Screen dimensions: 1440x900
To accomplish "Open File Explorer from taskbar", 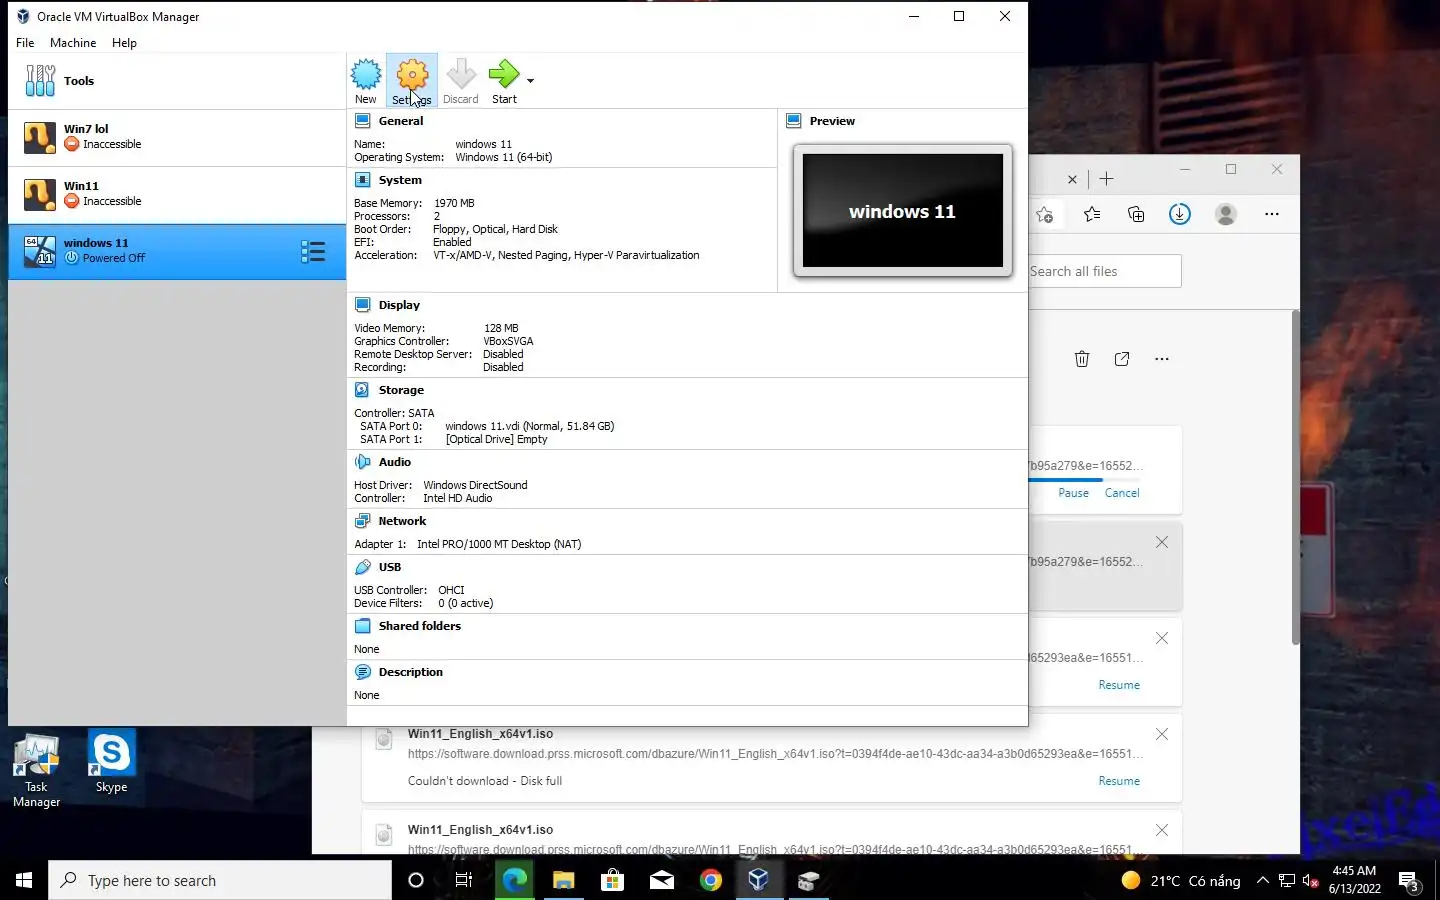I will pyautogui.click(x=564, y=880).
